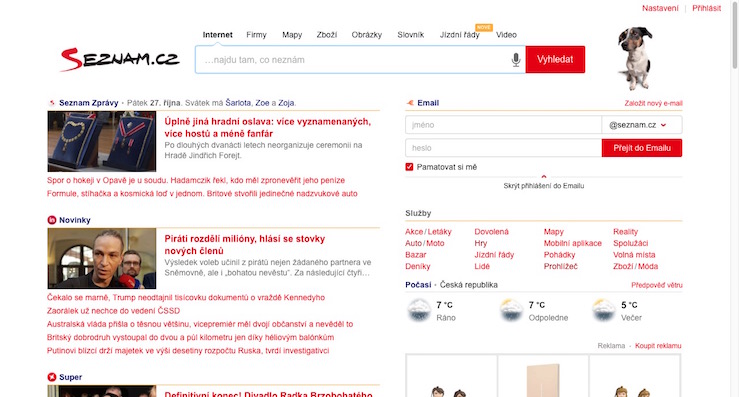Click the morning weather cloud icon

pos(419,311)
